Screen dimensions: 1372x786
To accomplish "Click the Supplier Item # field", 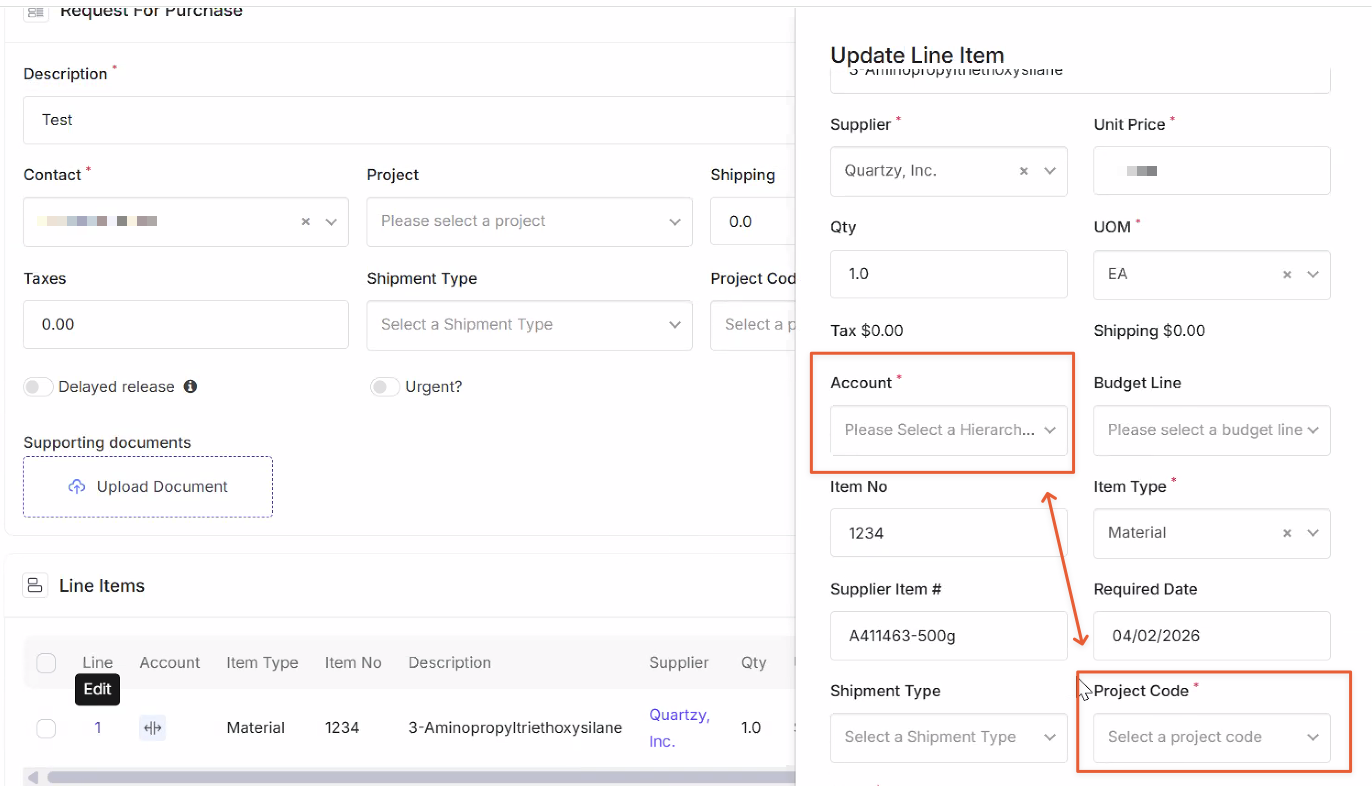I will point(949,636).
